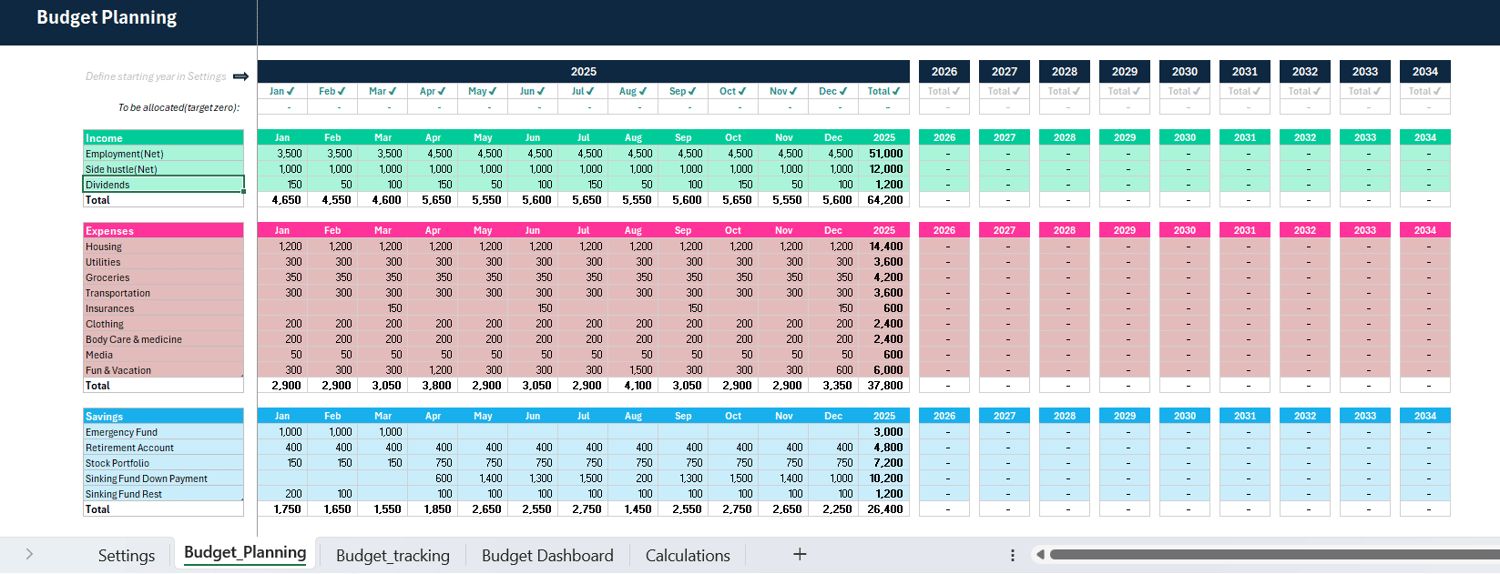Select the 'Feb ✓' status cell
This screenshot has width=1500, height=574.
[x=332, y=91]
